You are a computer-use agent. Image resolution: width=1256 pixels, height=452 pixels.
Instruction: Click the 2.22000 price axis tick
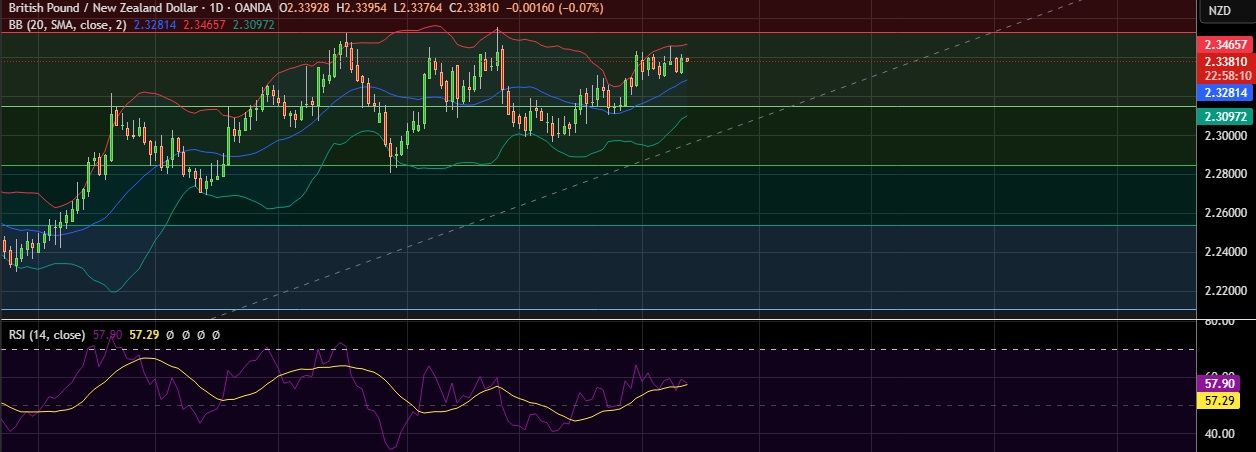pos(1225,291)
